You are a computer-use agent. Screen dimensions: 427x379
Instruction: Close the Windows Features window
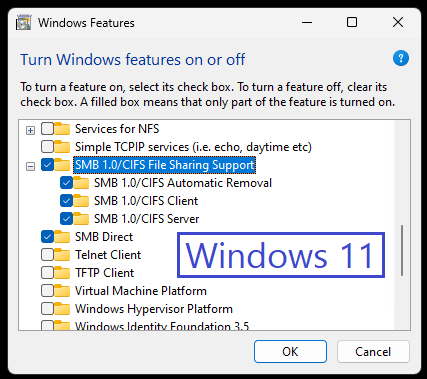point(398,23)
